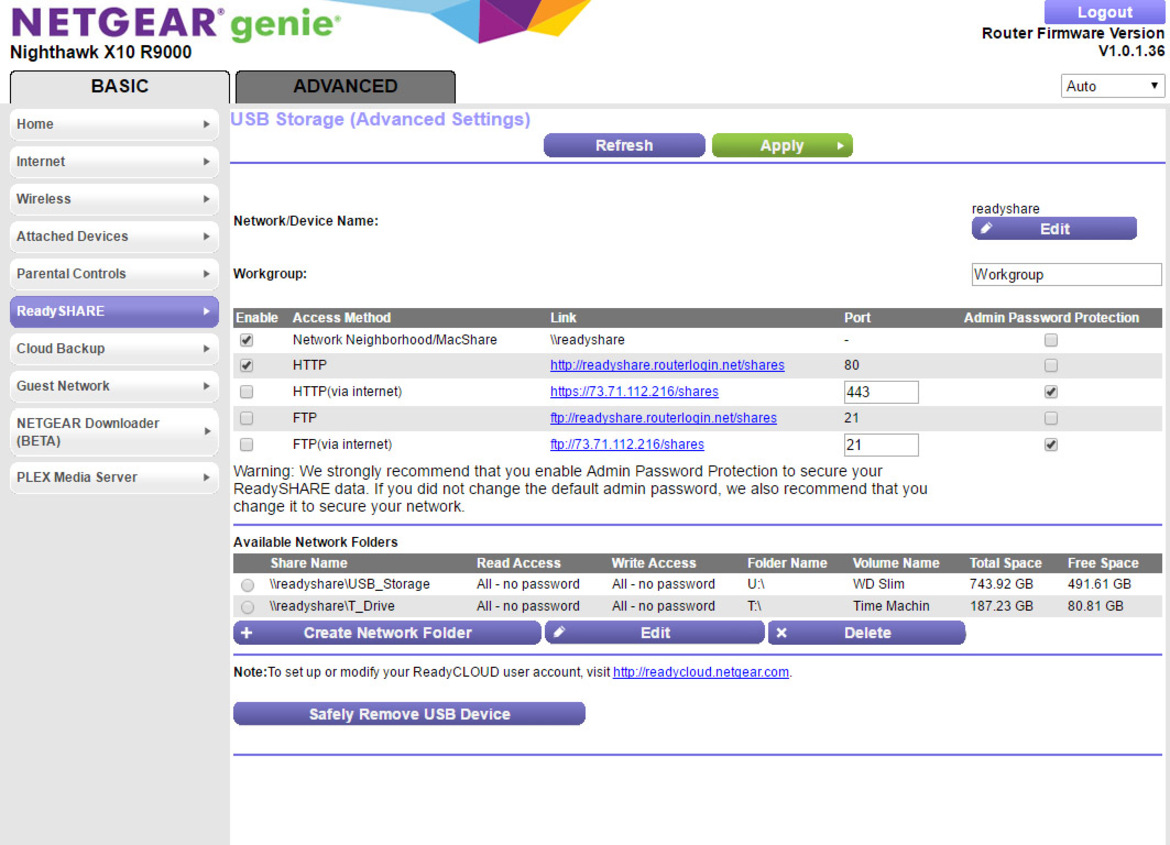Toggle Network Neighborhood/MacShare enable checkbox
This screenshot has width=1170, height=845.
tap(246, 340)
